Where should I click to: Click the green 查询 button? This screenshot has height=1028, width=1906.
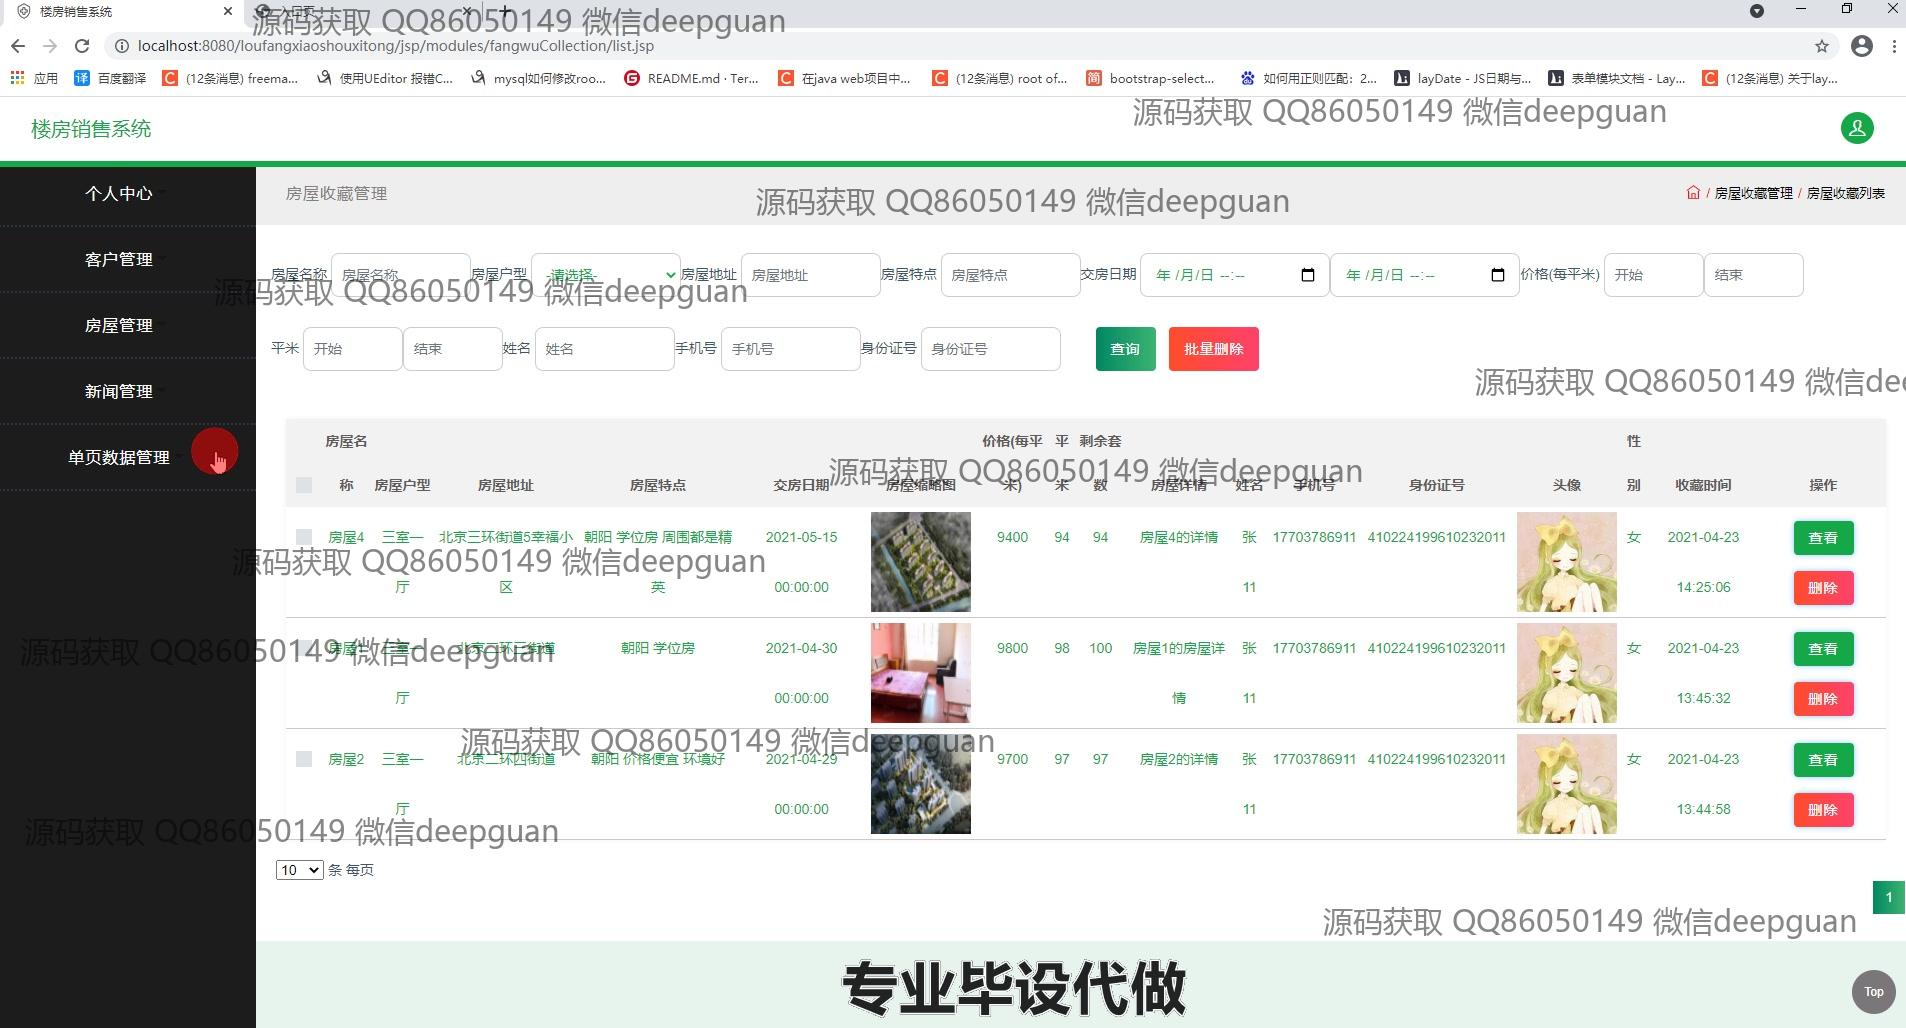pyautogui.click(x=1125, y=349)
